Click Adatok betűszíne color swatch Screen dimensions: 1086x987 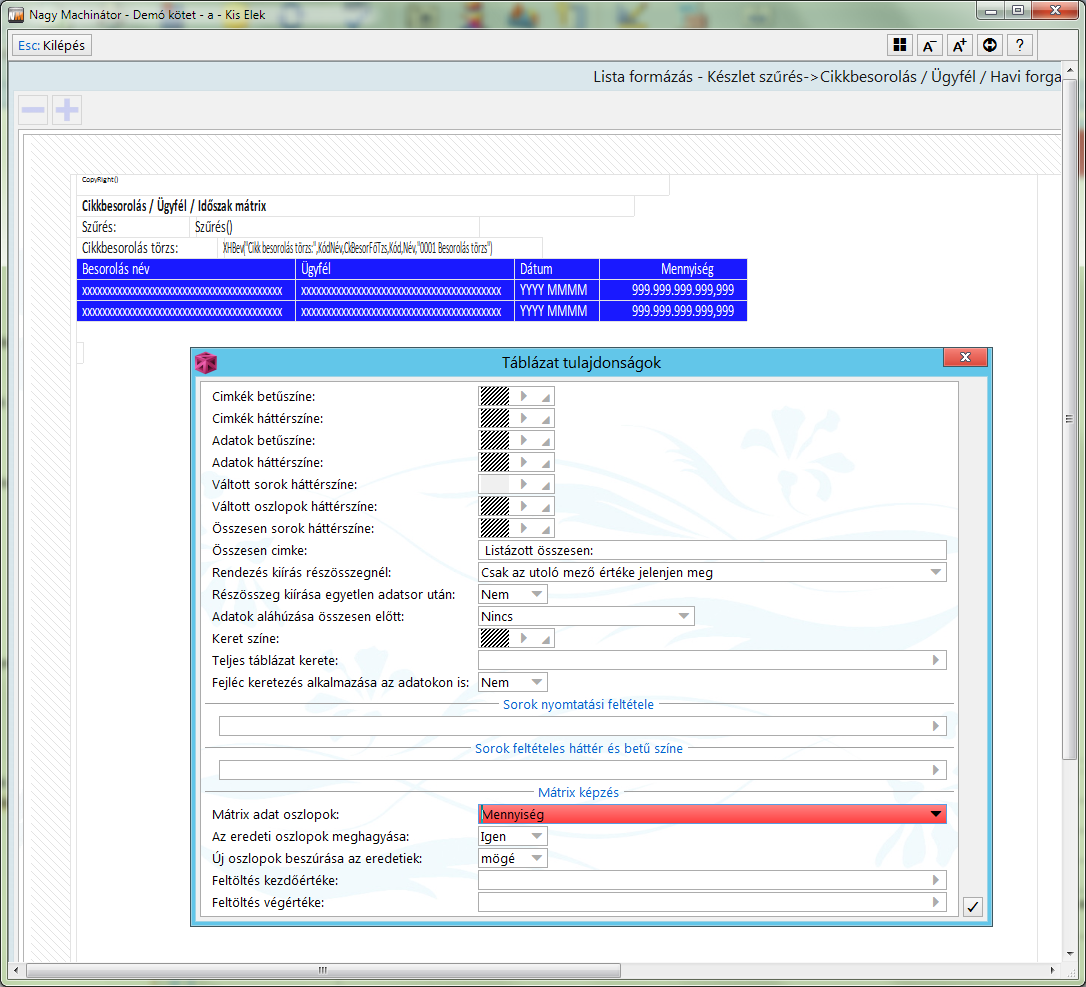click(x=495, y=441)
